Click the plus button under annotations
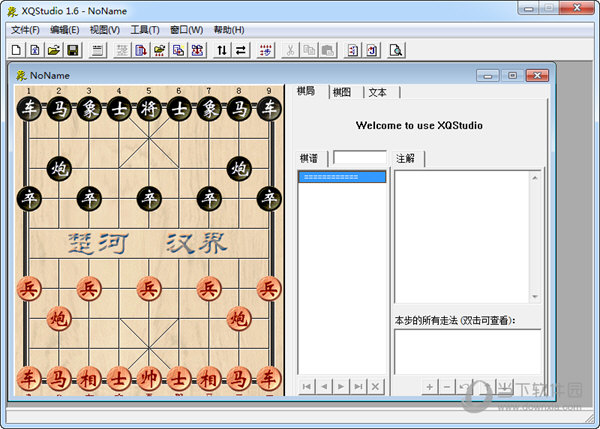The image size is (600, 429). coord(429,386)
